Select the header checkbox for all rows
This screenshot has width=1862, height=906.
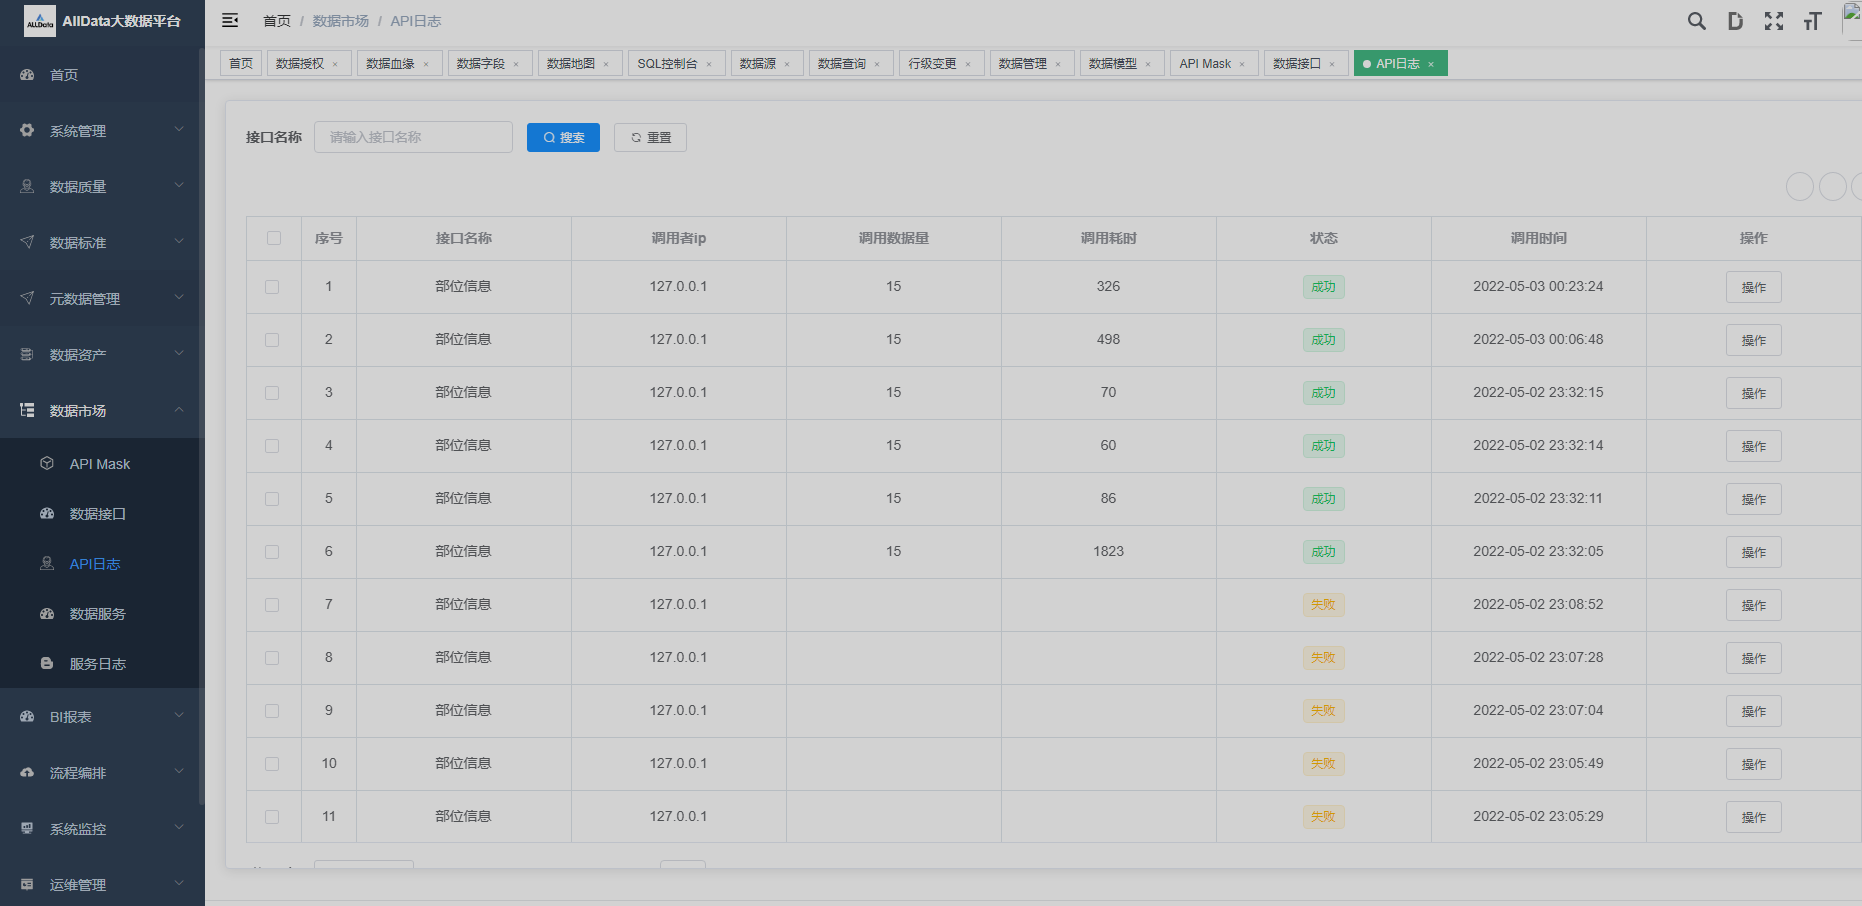click(274, 238)
